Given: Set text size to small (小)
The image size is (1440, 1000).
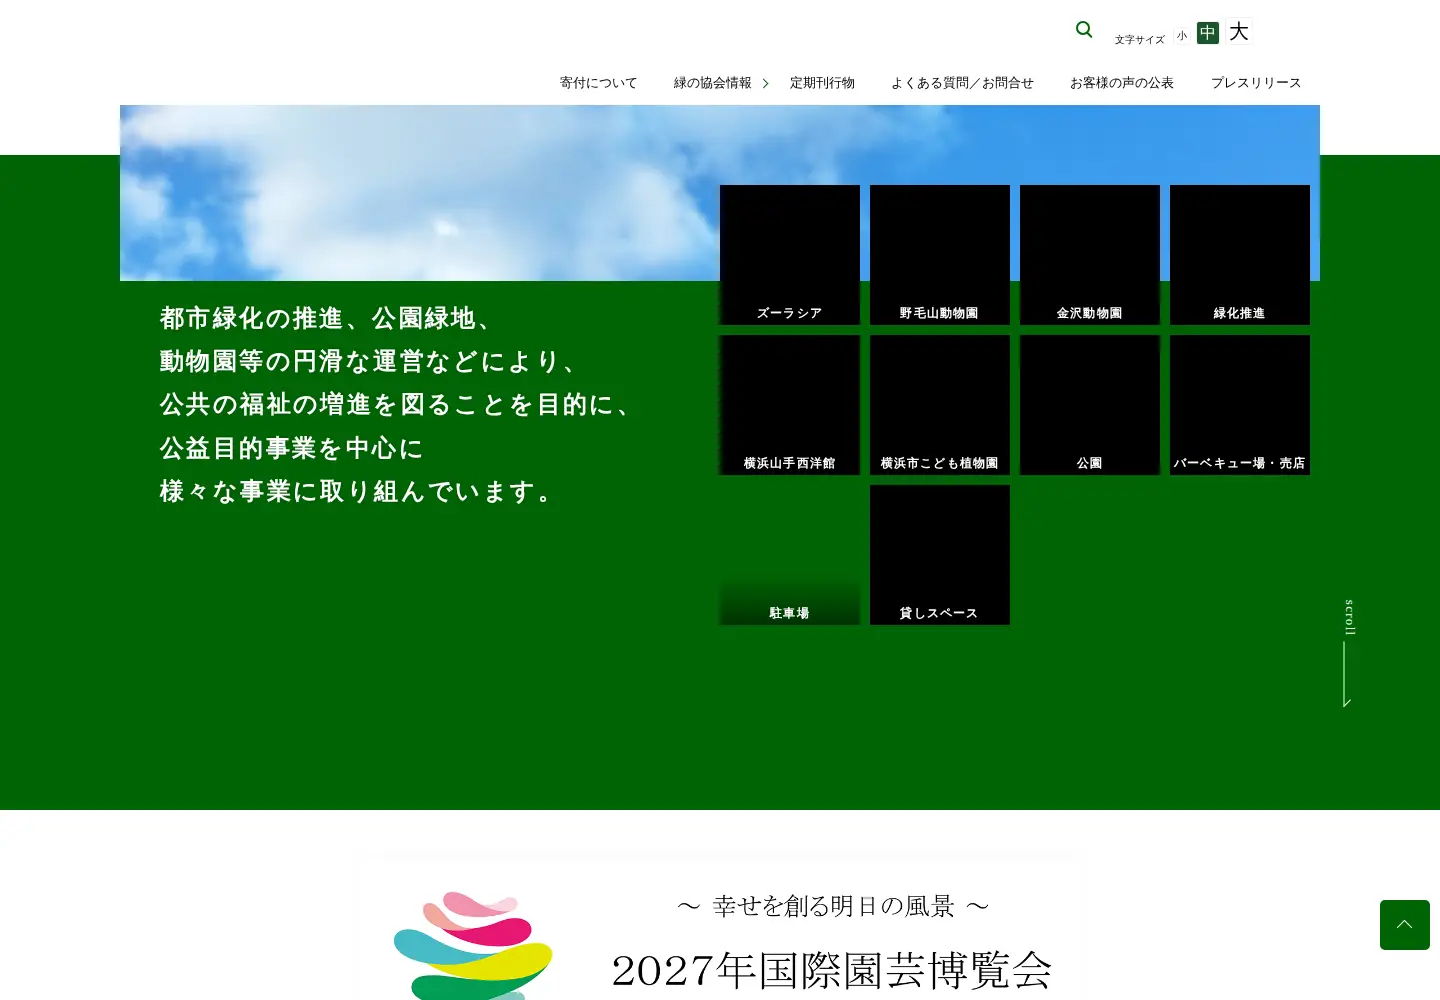Looking at the screenshot, I should 1182,35.
